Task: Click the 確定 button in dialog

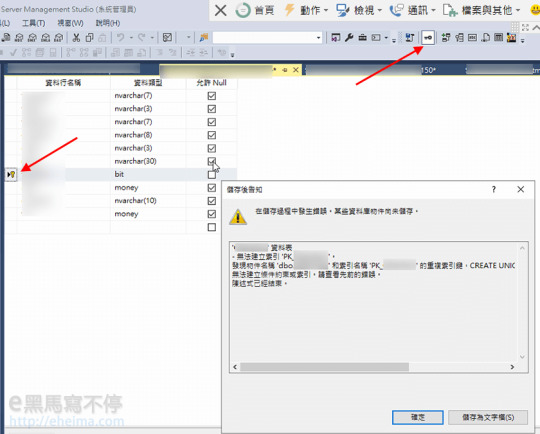Action: coord(418,417)
